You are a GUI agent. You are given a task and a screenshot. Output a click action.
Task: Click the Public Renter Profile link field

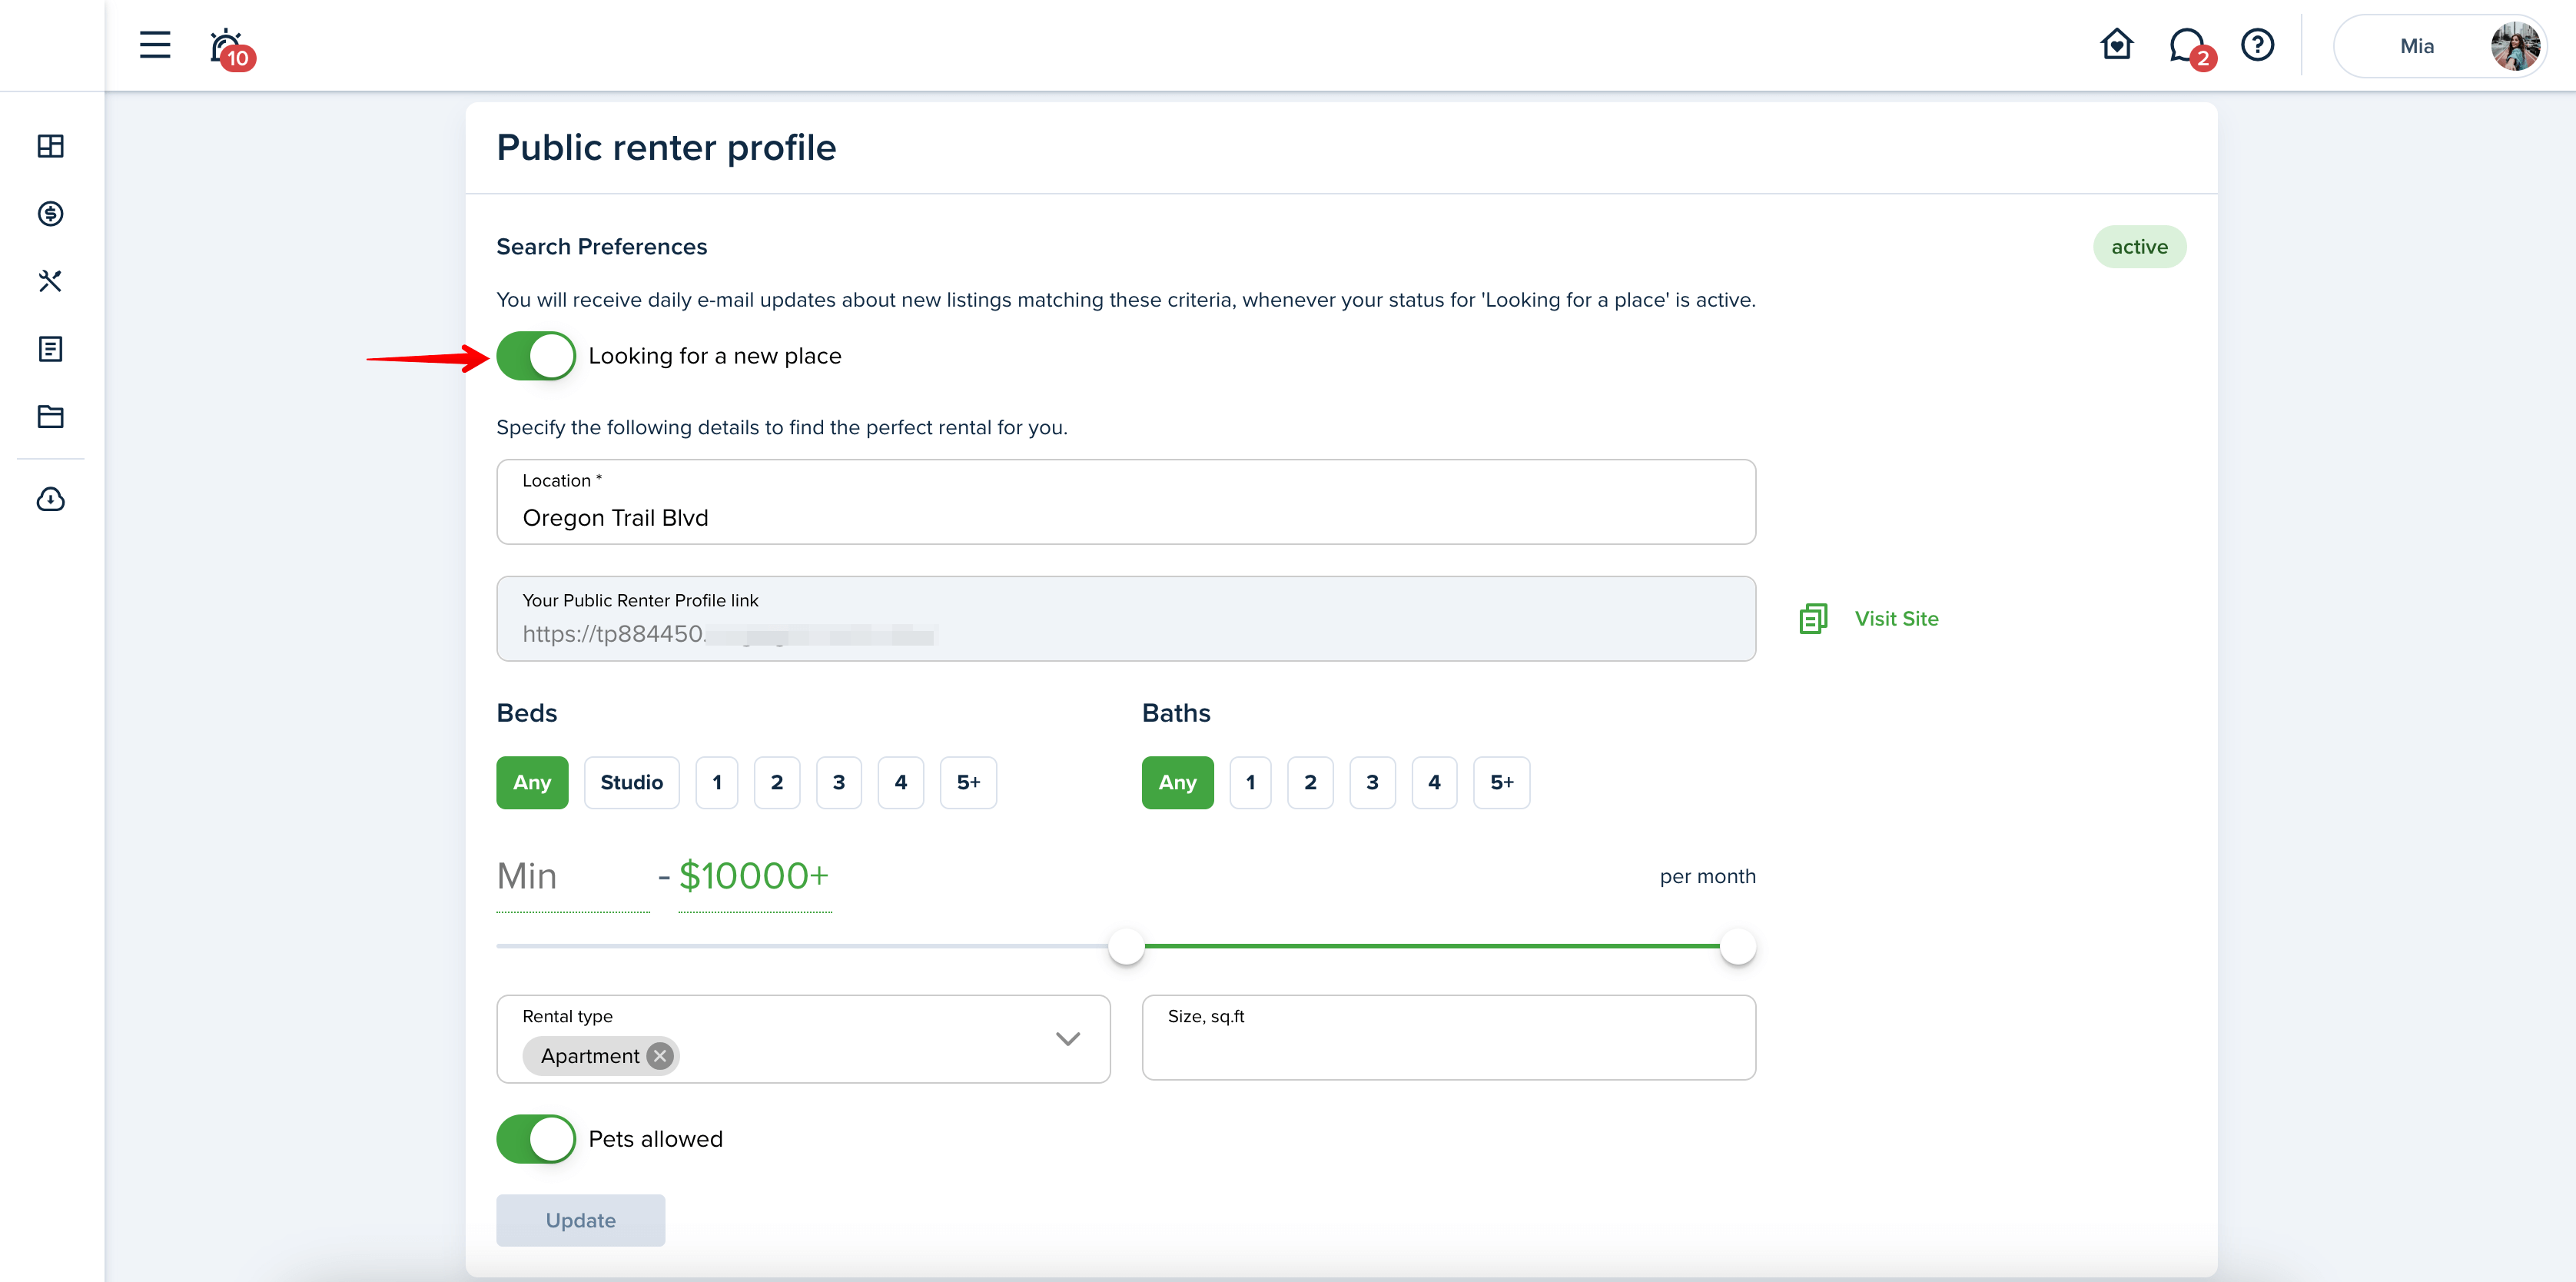click(x=1126, y=619)
